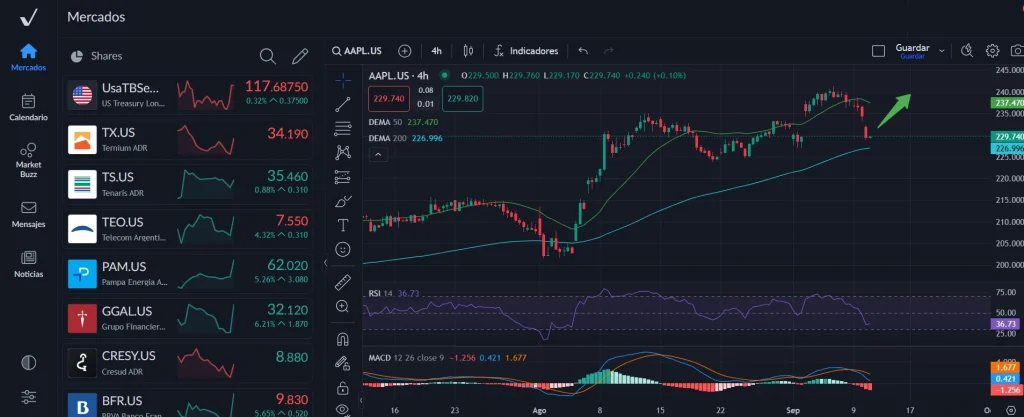This screenshot has width=1024, height=417.
Task: Open the Noticias section
Action: pos(28,264)
